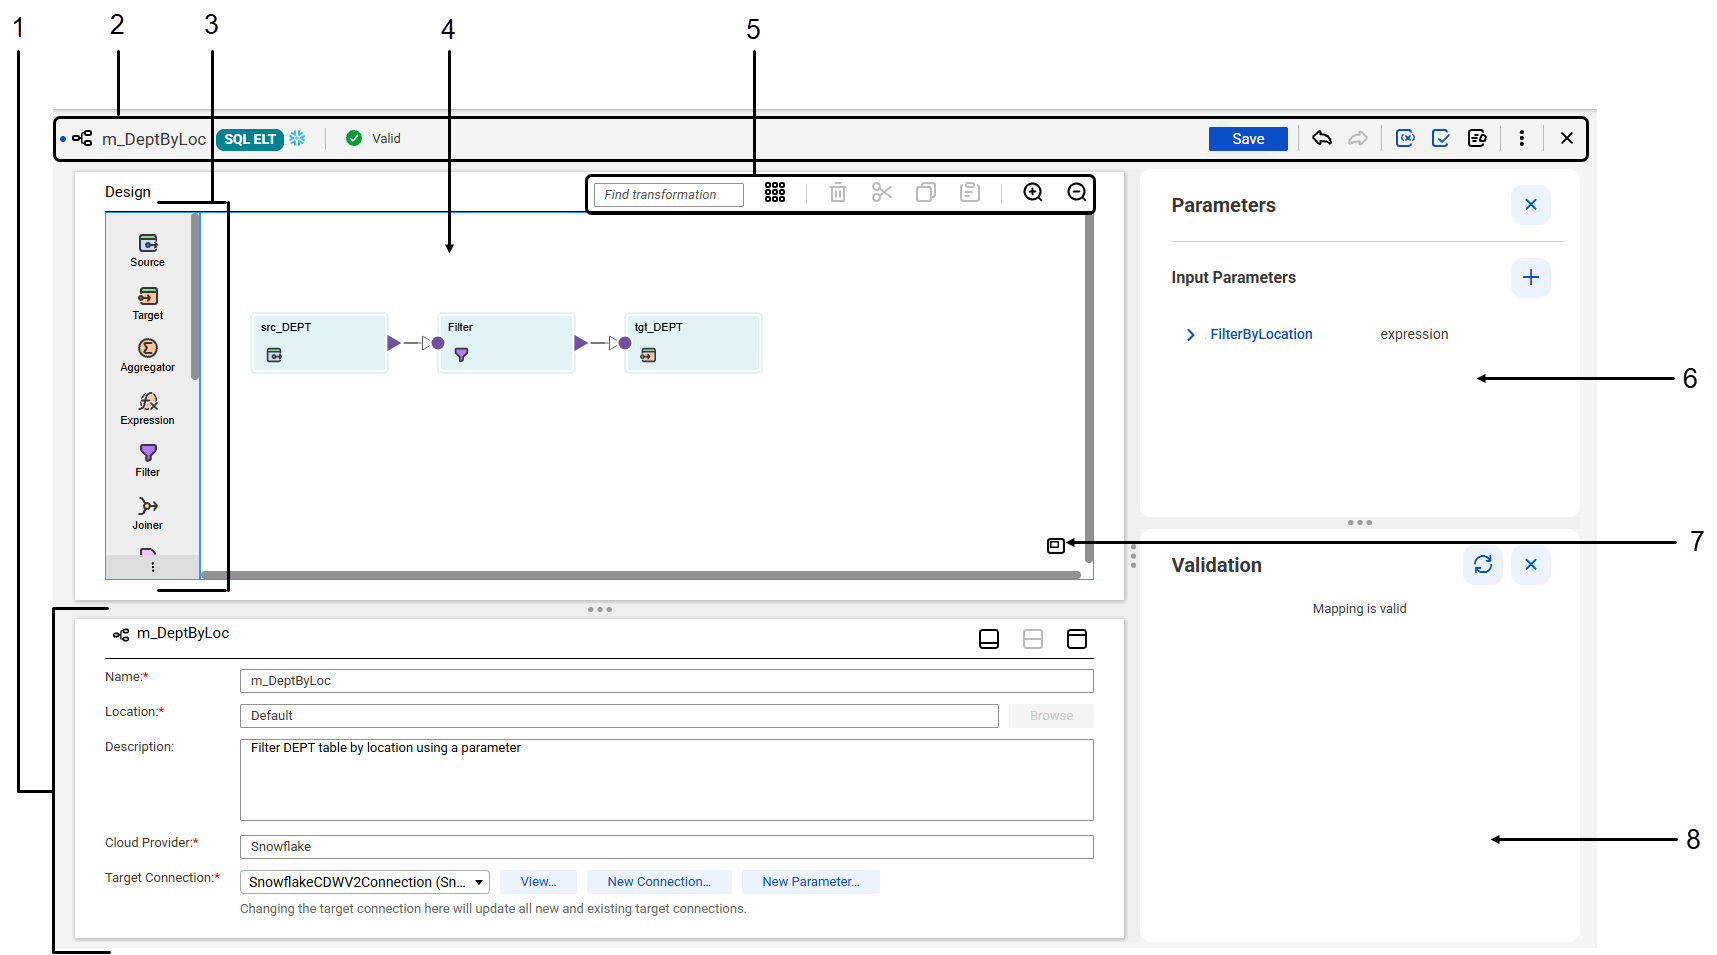Select the Aggregator transformation in palette
This screenshot has width=1717, height=955.
(x=148, y=355)
